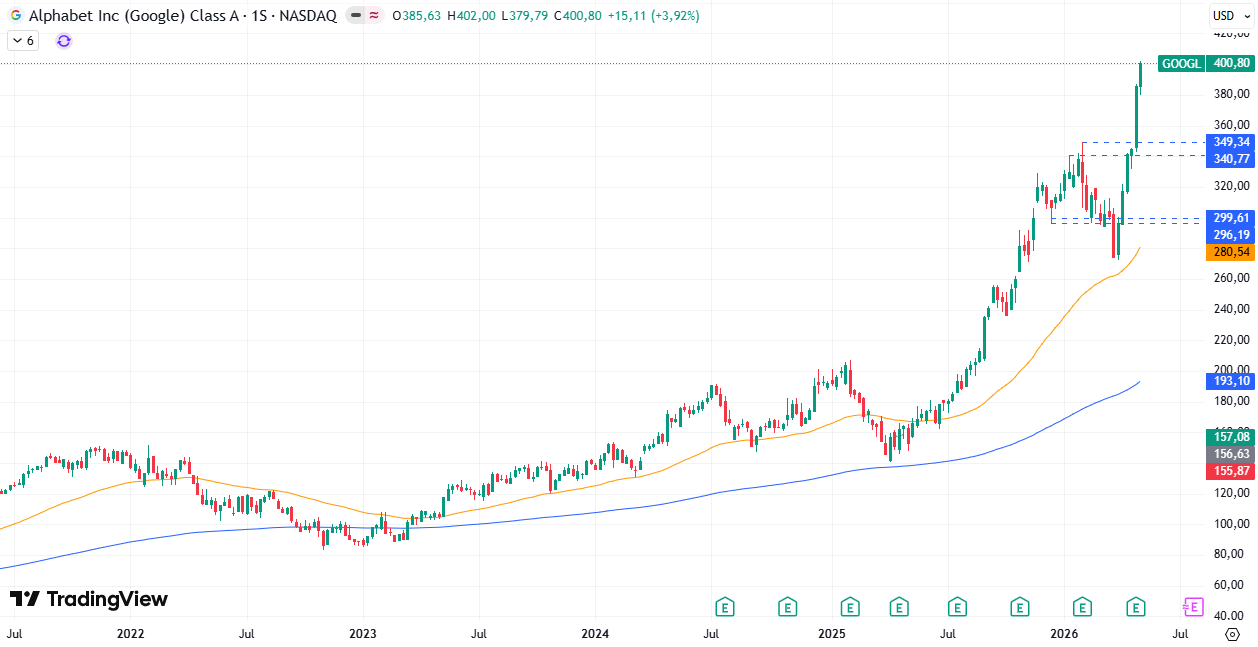This screenshot has height=647, width=1258.
Task: Click the TradingView logo
Action: (89, 599)
